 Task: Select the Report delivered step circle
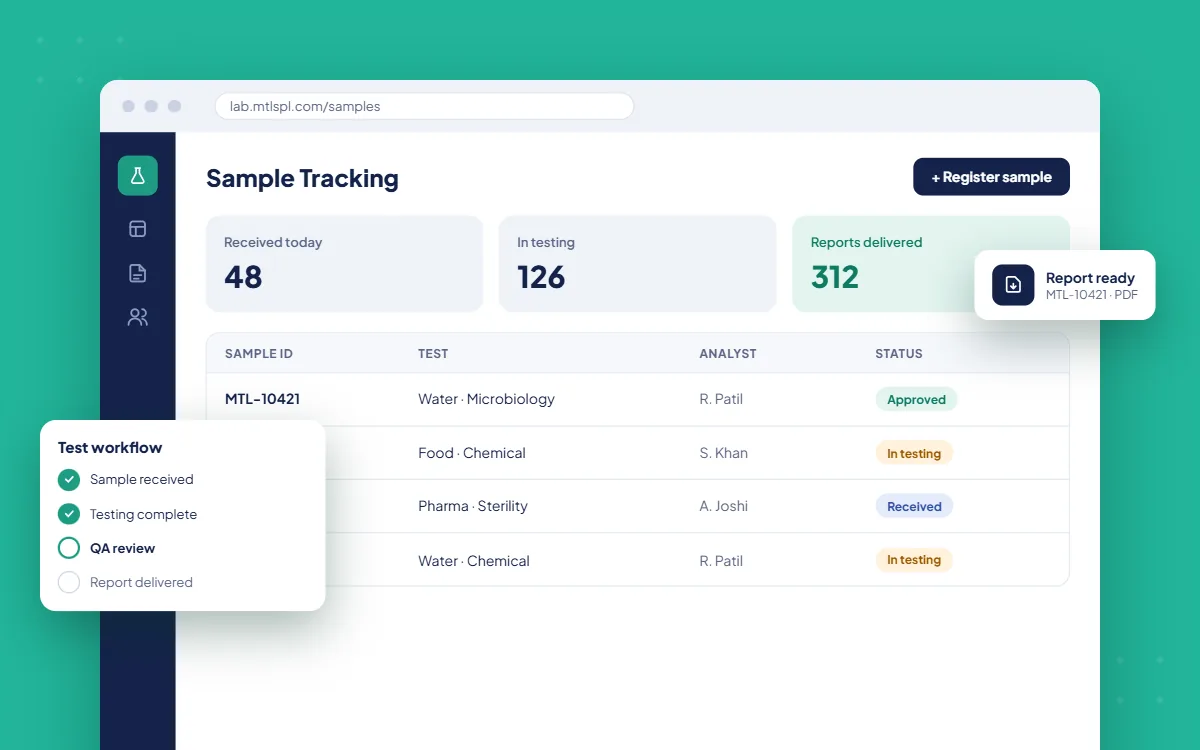69,582
